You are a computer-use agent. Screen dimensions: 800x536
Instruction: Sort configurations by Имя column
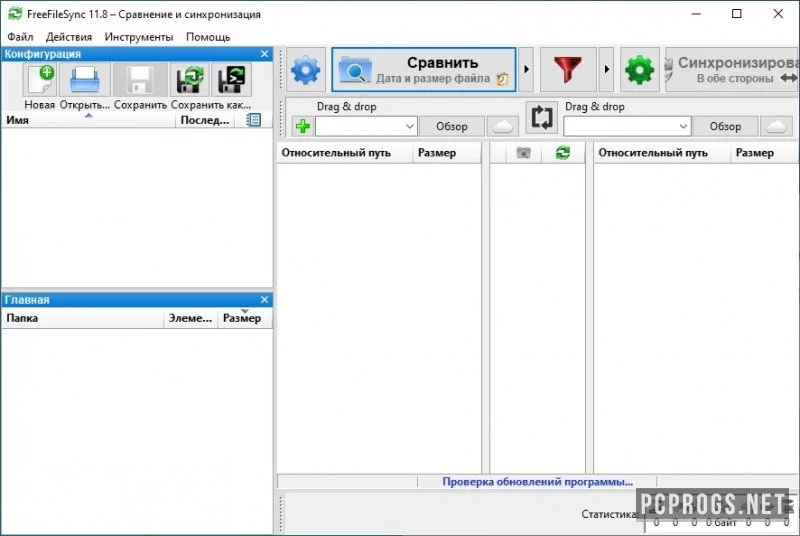[89, 120]
